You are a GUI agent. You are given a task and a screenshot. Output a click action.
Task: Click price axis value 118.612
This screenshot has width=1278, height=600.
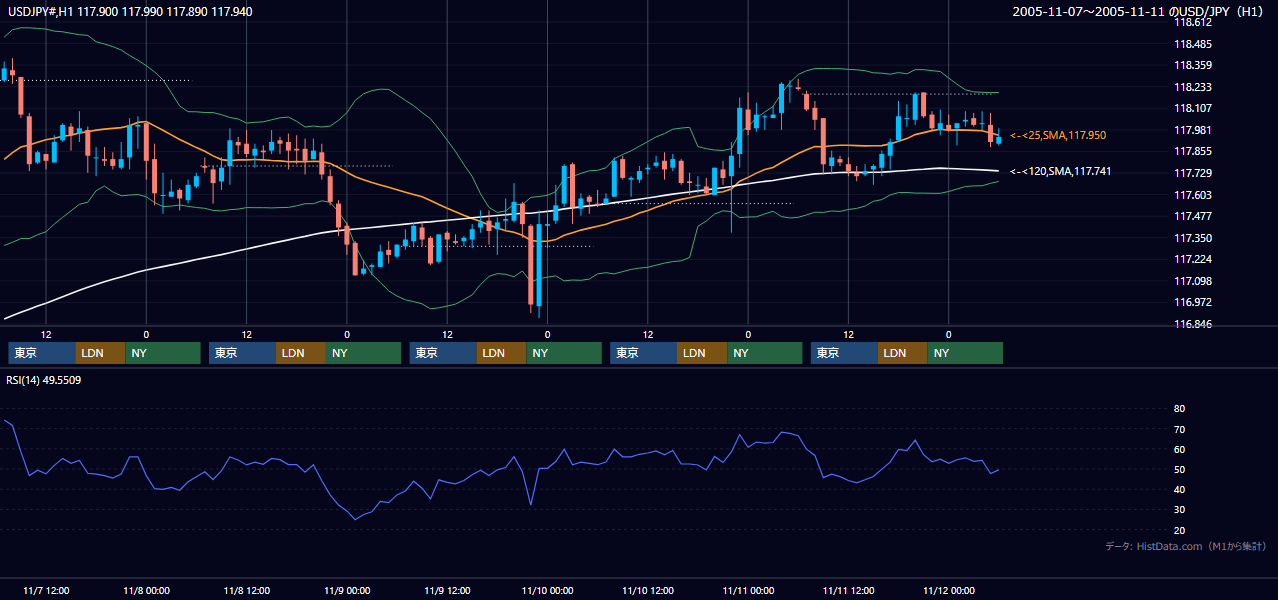(1192, 22)
